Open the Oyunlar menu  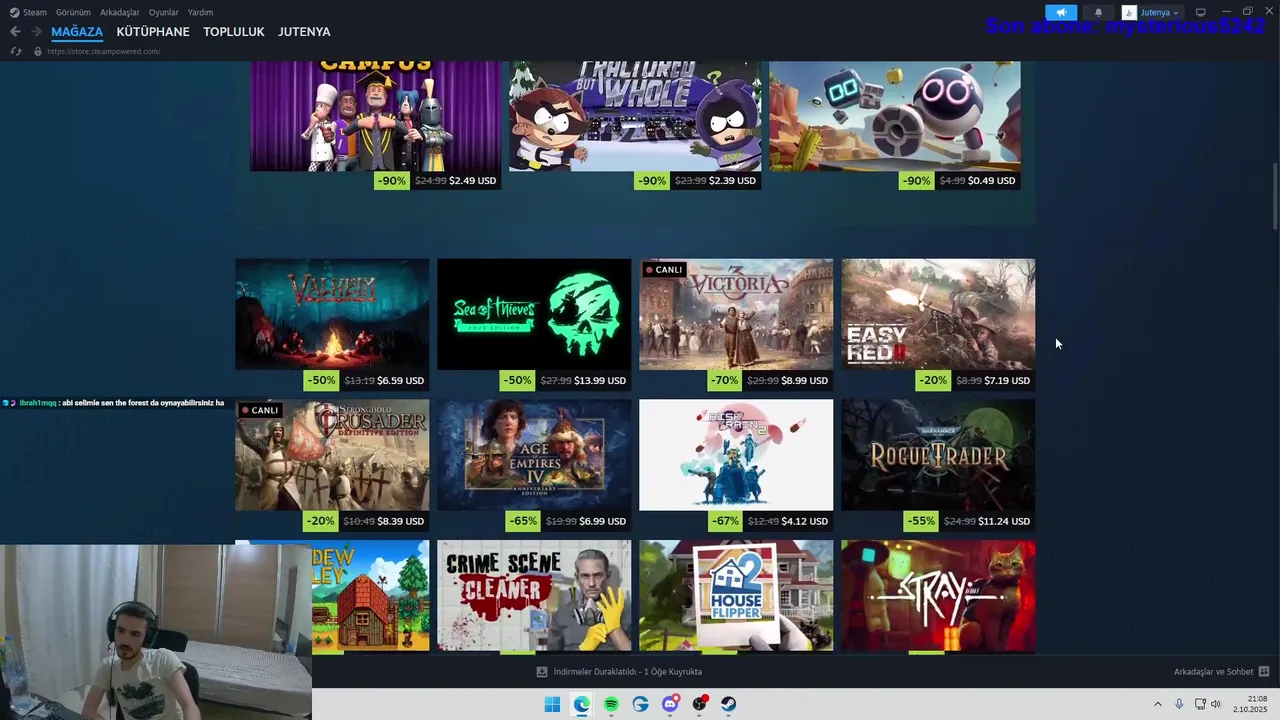click(164, 12)
